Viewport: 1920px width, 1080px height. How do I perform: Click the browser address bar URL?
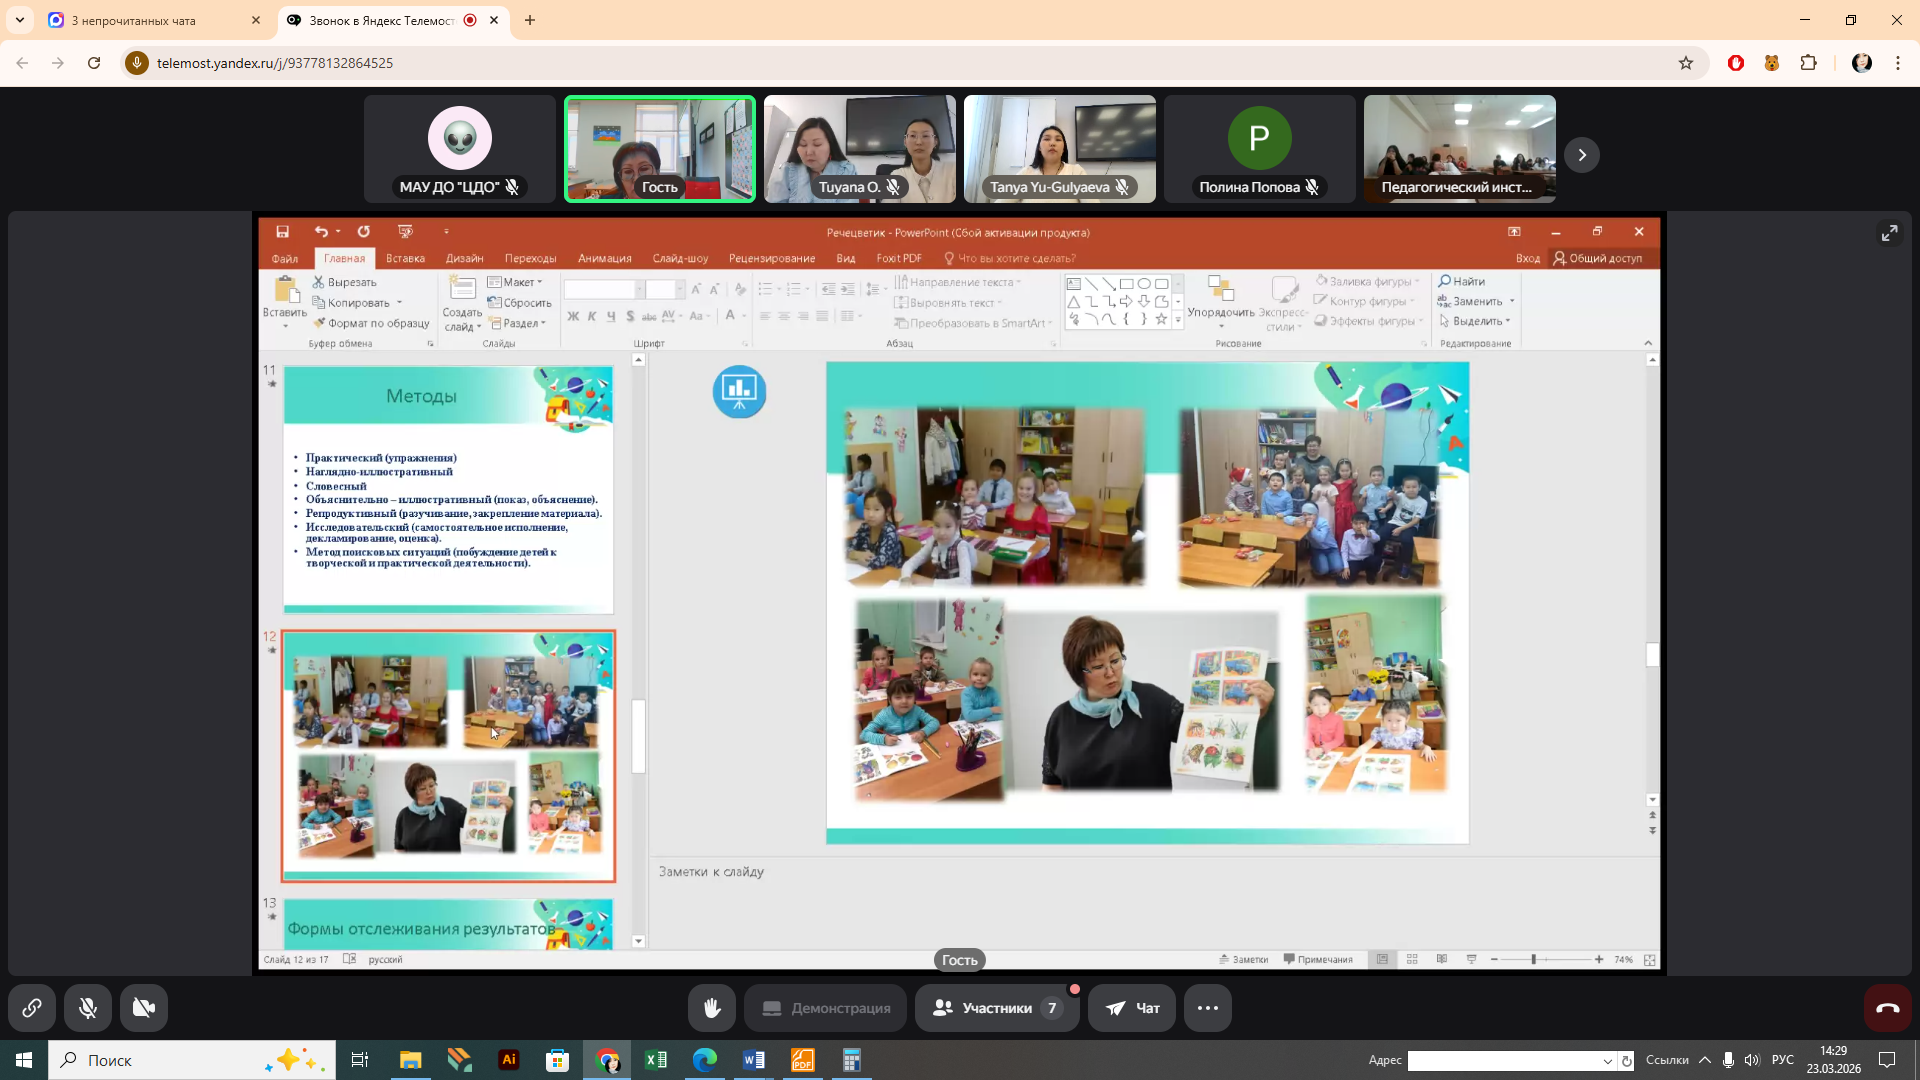[x=275, y=63]
